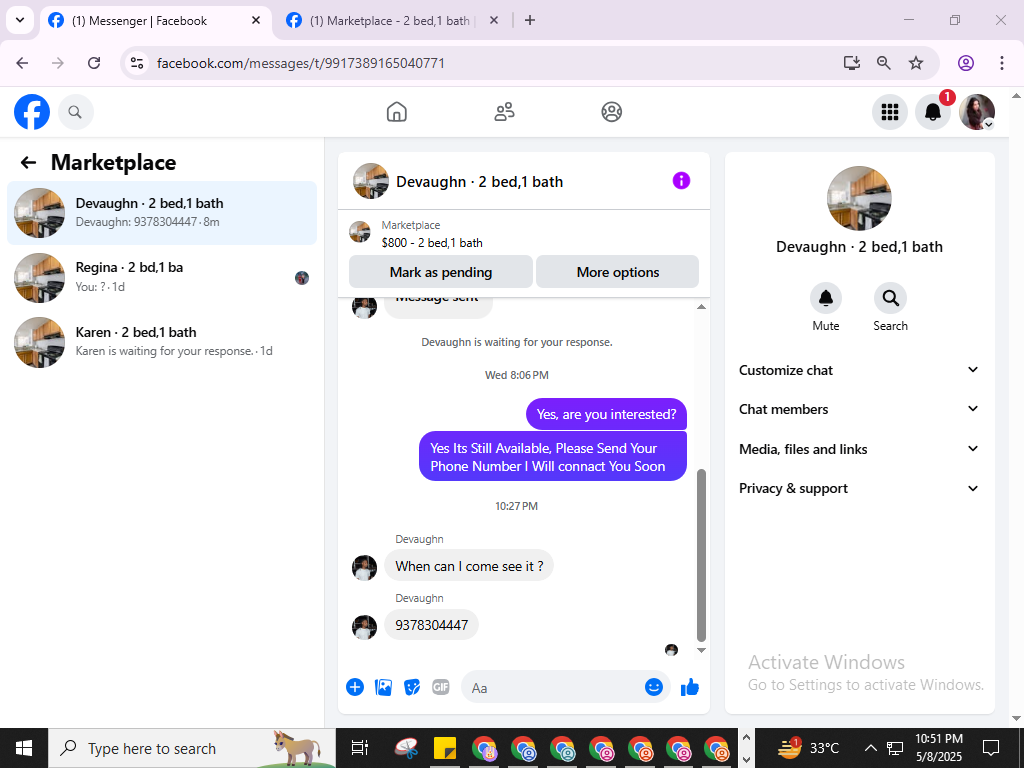The width and height of the screenshot is (1024, 768).
Task: Choose a sticker
Action: (x=412, y=687)
